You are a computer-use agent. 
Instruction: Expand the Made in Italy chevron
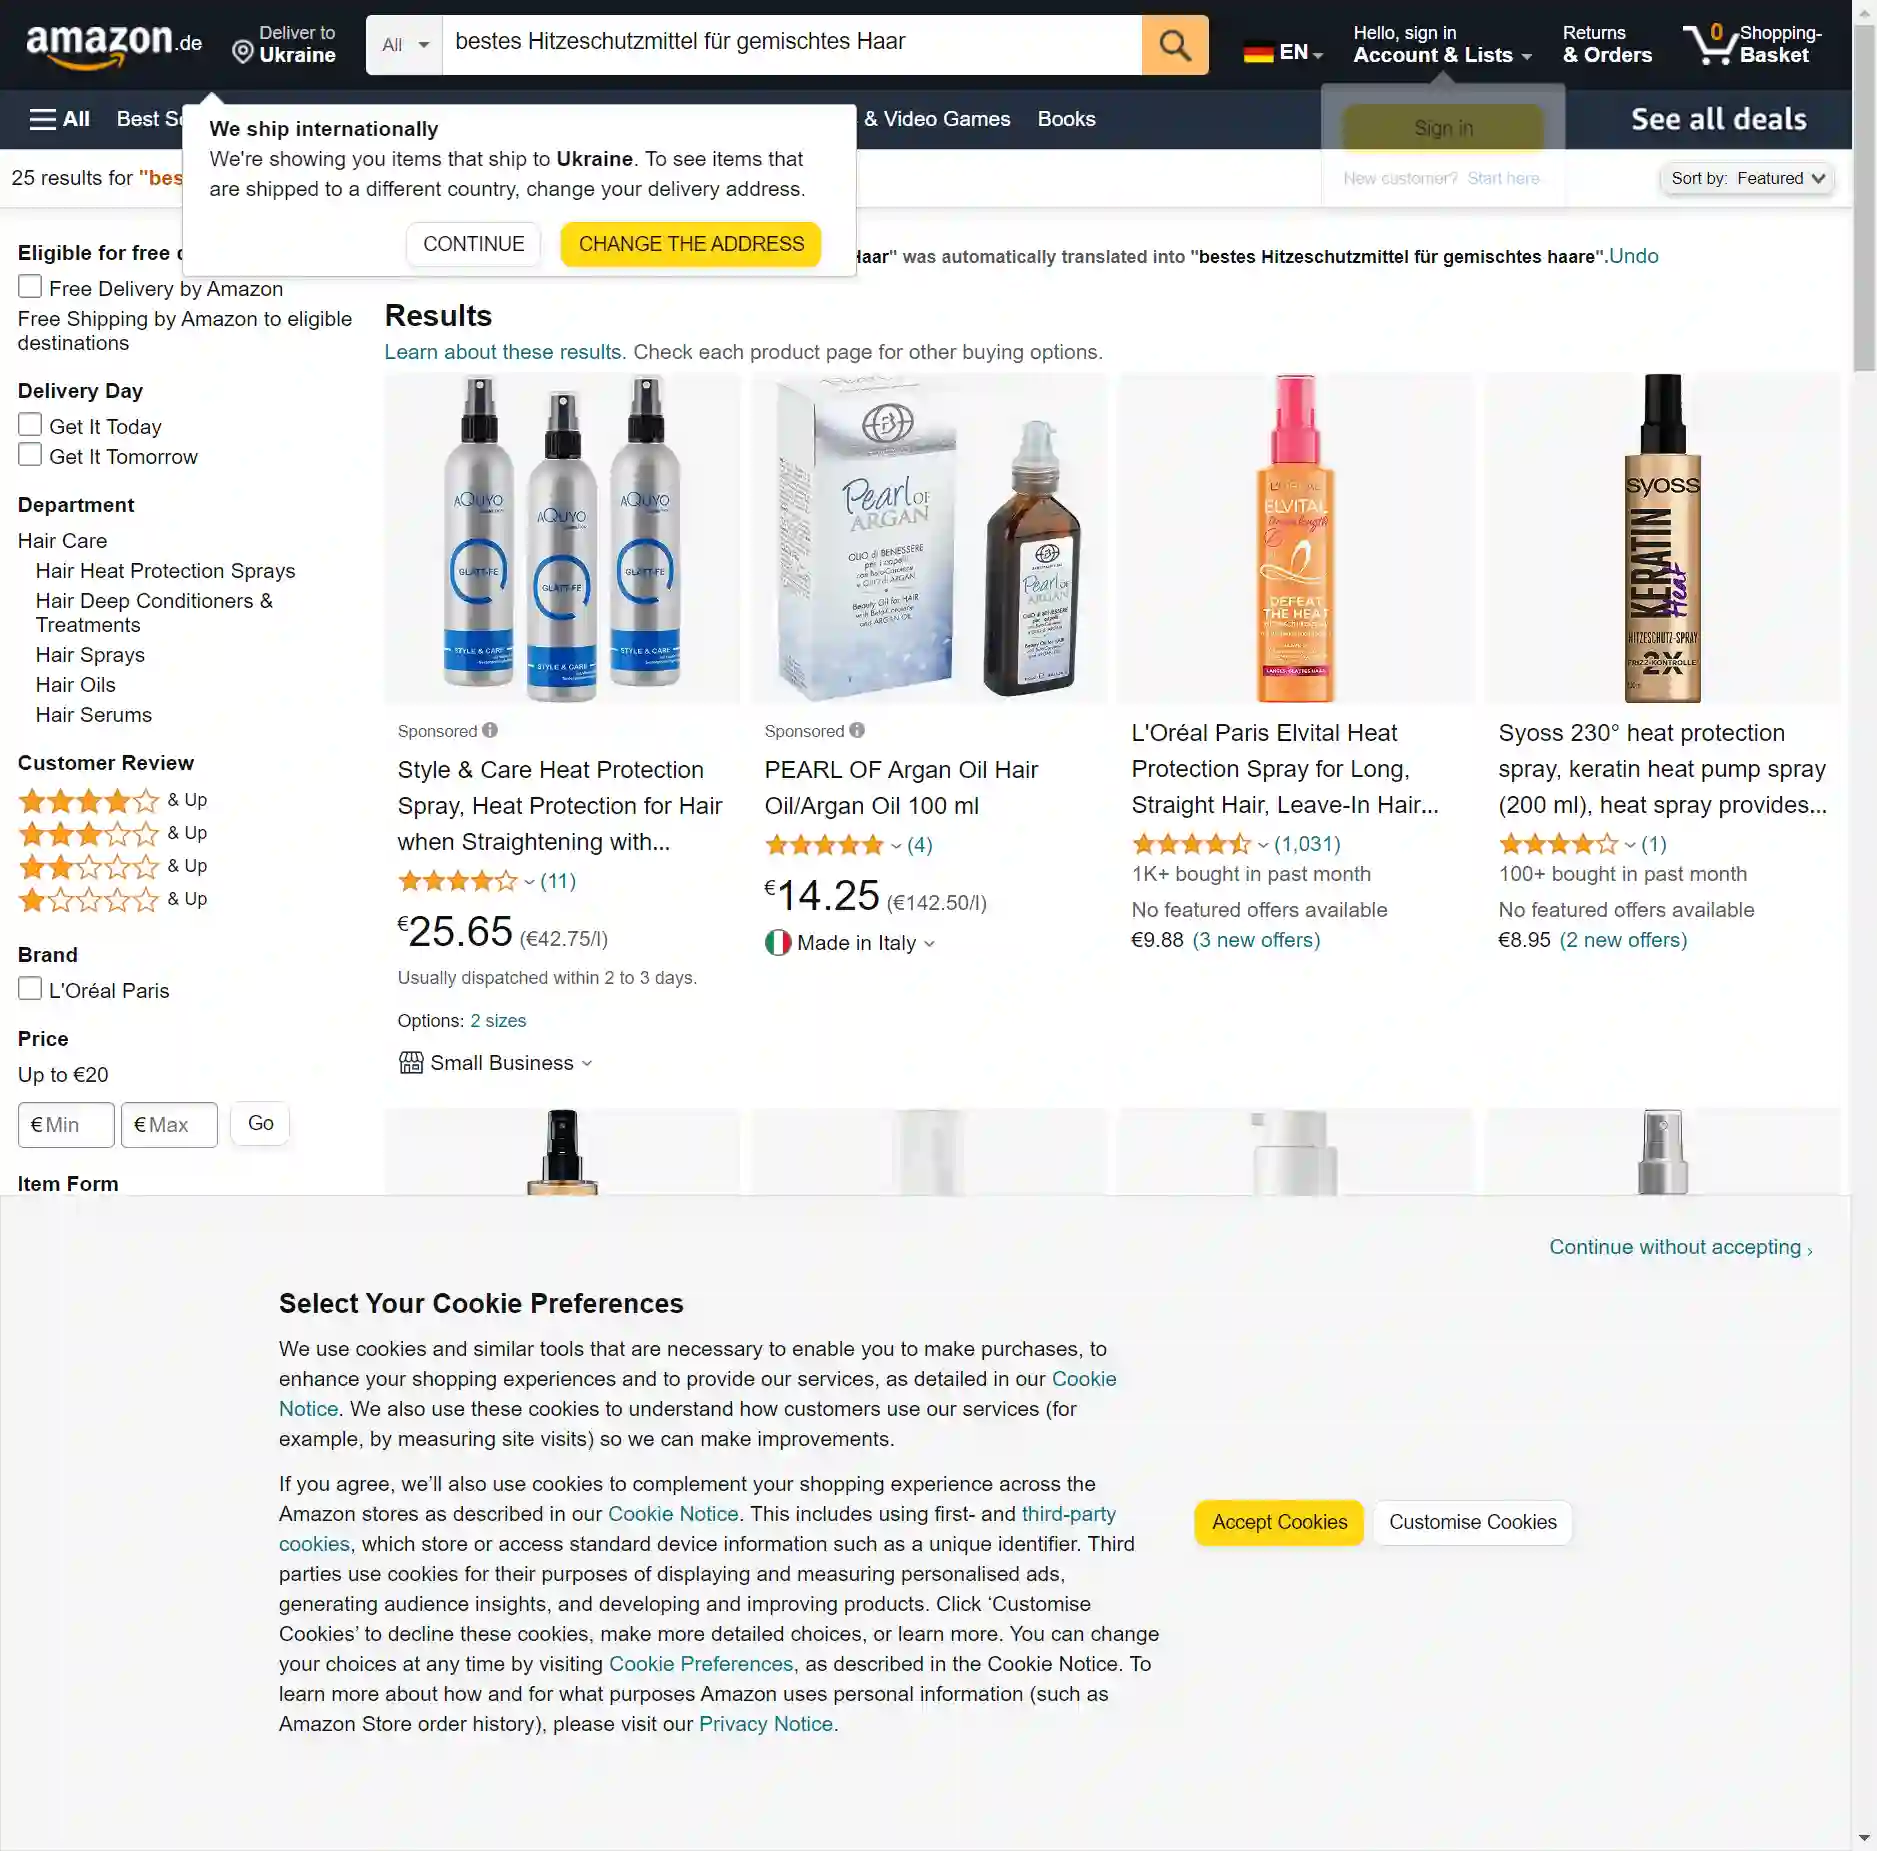(930, 944)
